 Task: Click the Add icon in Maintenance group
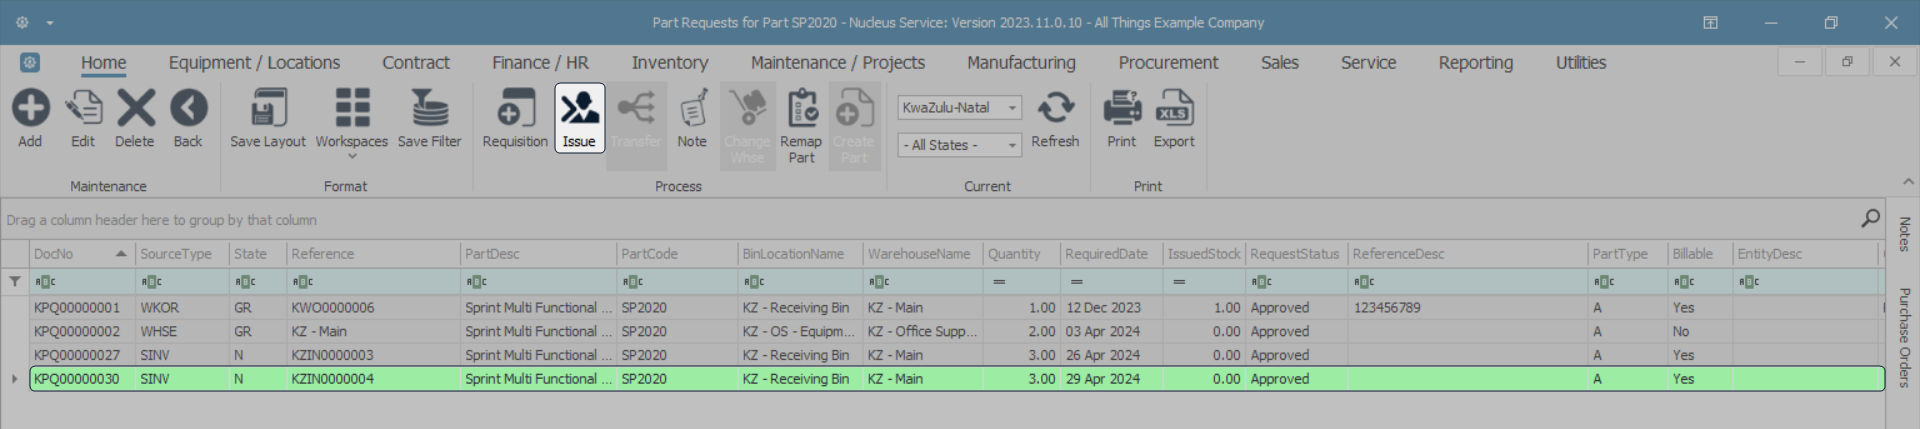point(30,108)
